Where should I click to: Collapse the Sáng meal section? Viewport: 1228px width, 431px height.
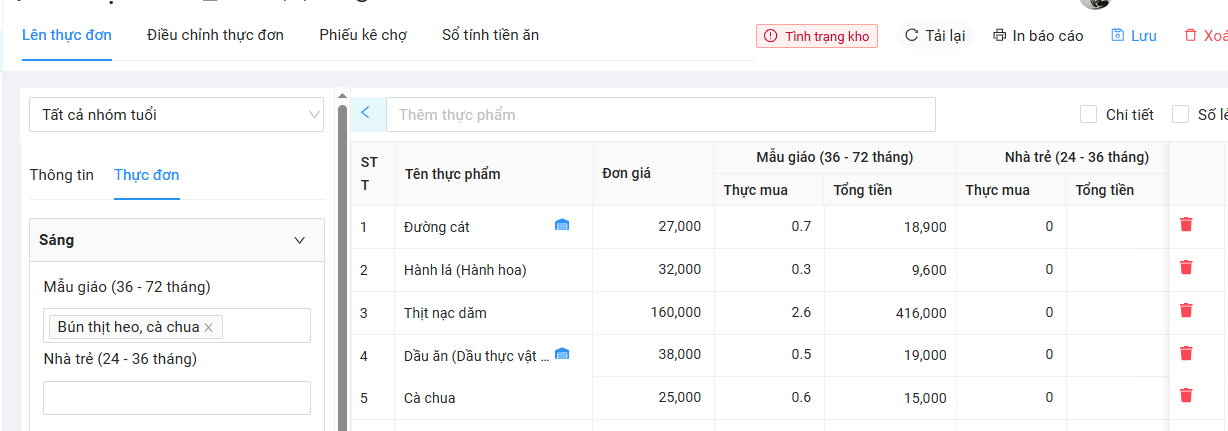pyautogui.click(x=299, y=240)
